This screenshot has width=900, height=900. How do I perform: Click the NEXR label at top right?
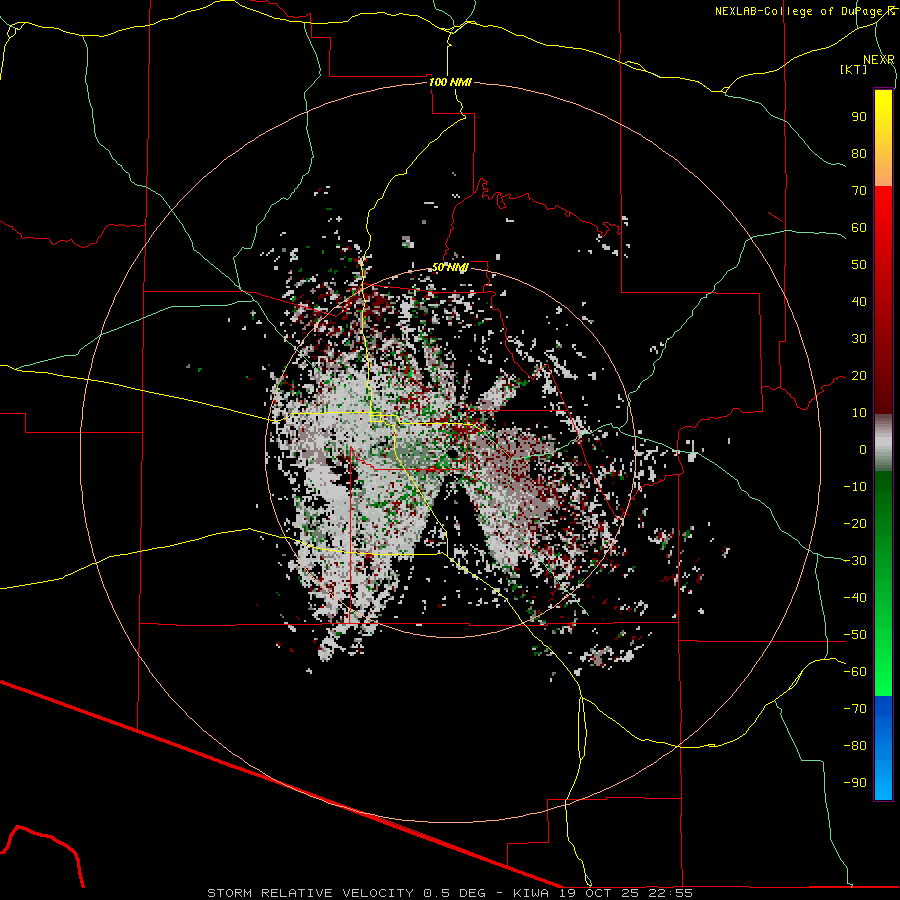[x=879, y=60]
